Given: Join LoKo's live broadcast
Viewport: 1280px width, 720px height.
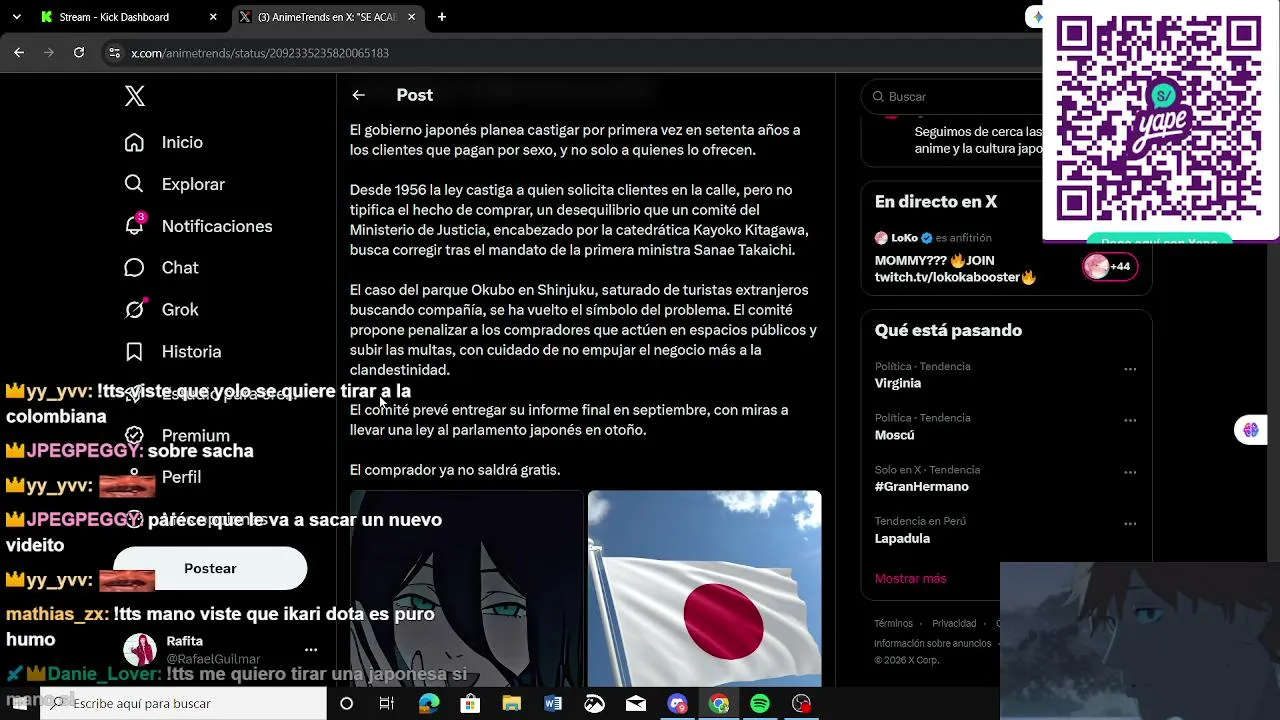Looking at the screenshot, I should (957, 269).
